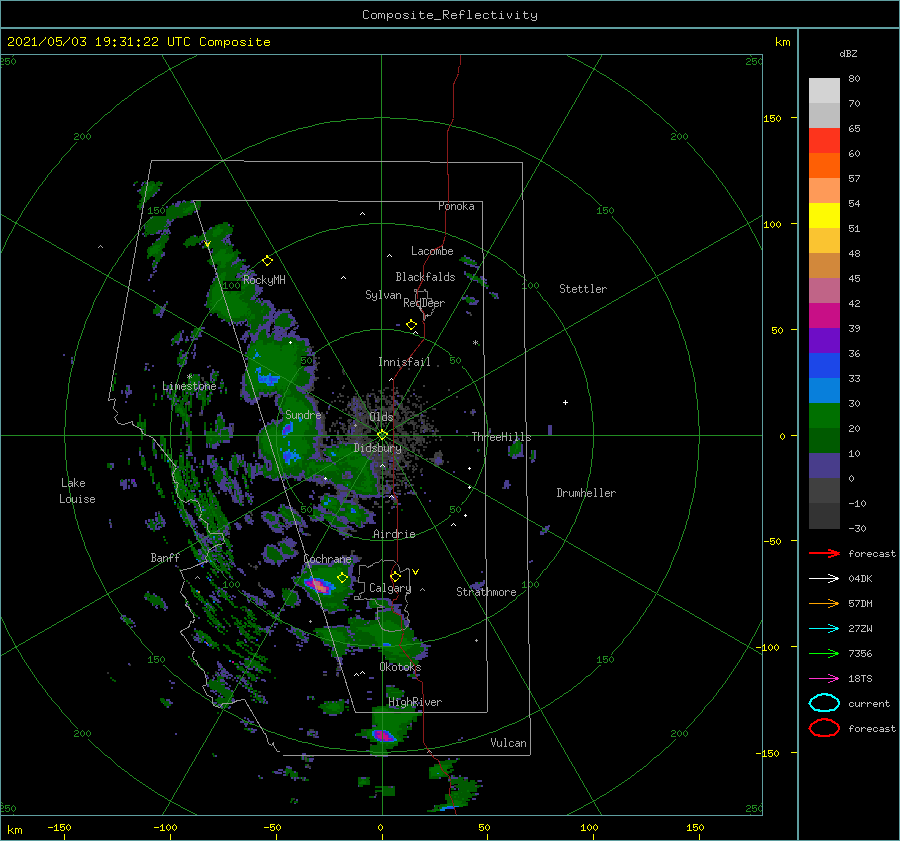
Task: Click the Composite_Reflectivity title
Action: tap(450, 15)
